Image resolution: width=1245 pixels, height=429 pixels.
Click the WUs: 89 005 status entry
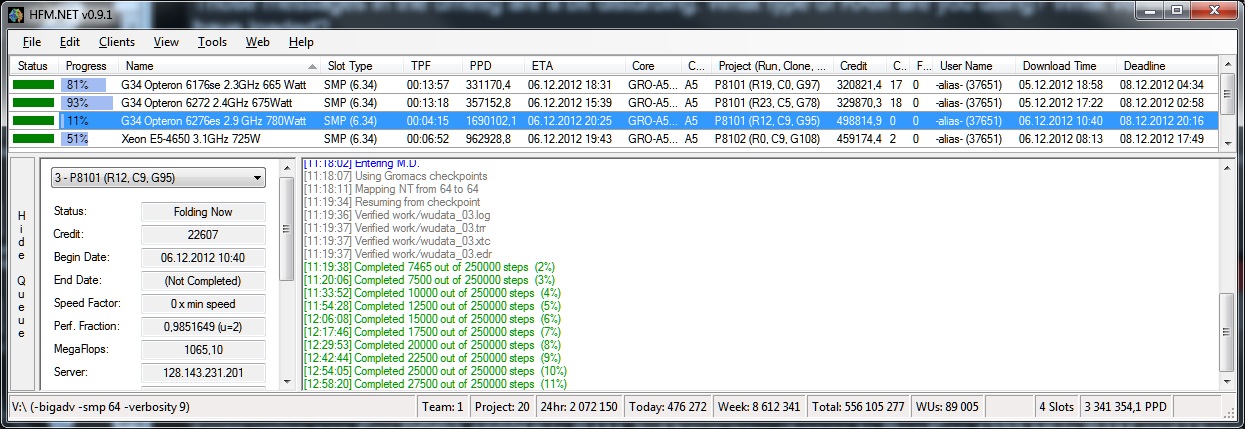point(948,407)
